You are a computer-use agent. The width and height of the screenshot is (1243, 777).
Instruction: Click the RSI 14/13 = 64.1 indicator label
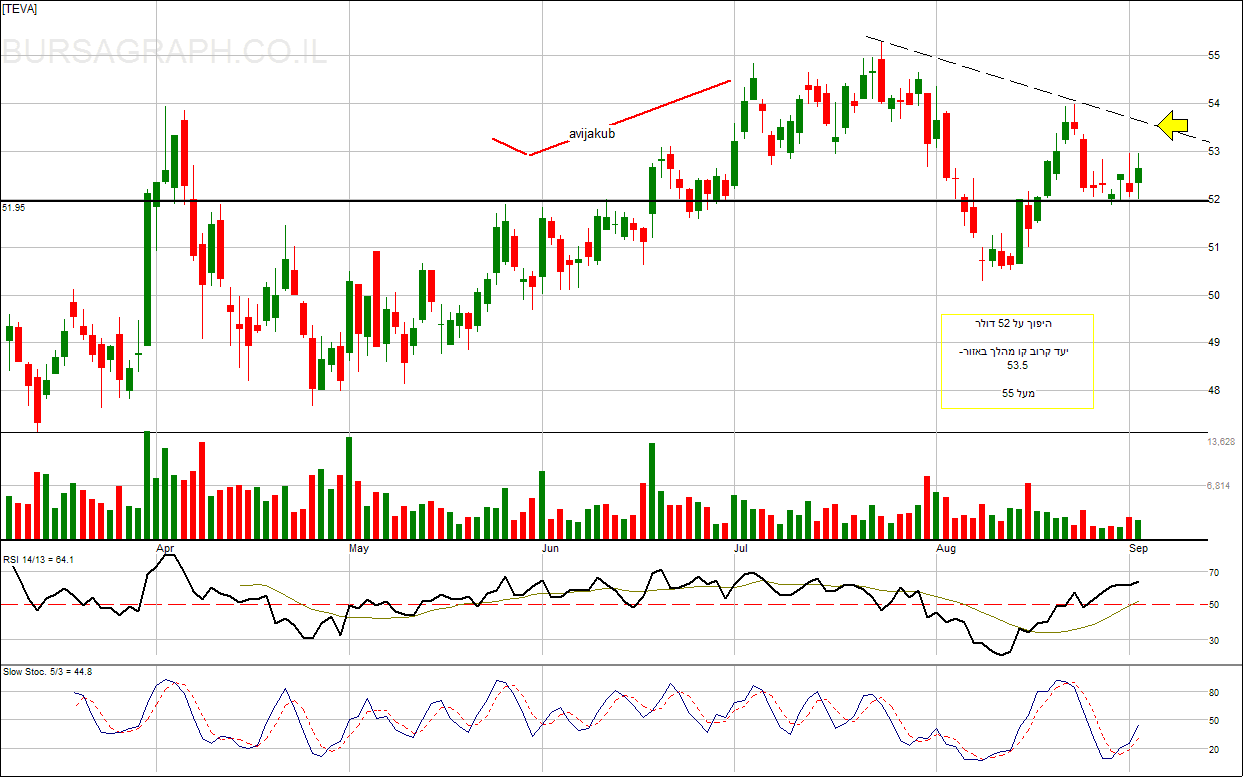[39, 560]
